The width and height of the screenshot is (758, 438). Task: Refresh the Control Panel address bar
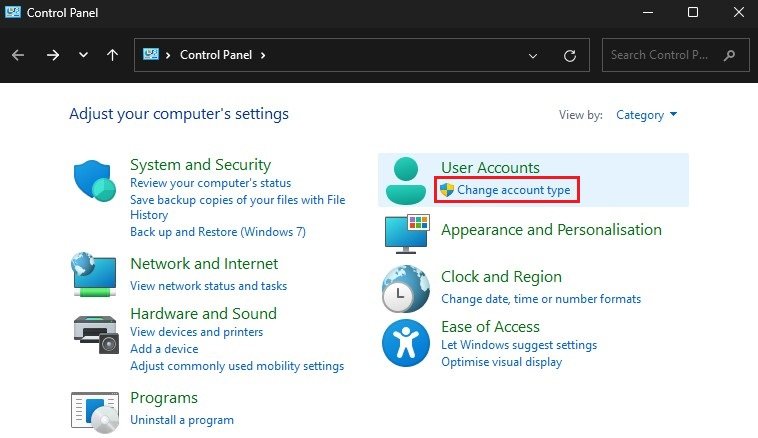tap(570, 55)
